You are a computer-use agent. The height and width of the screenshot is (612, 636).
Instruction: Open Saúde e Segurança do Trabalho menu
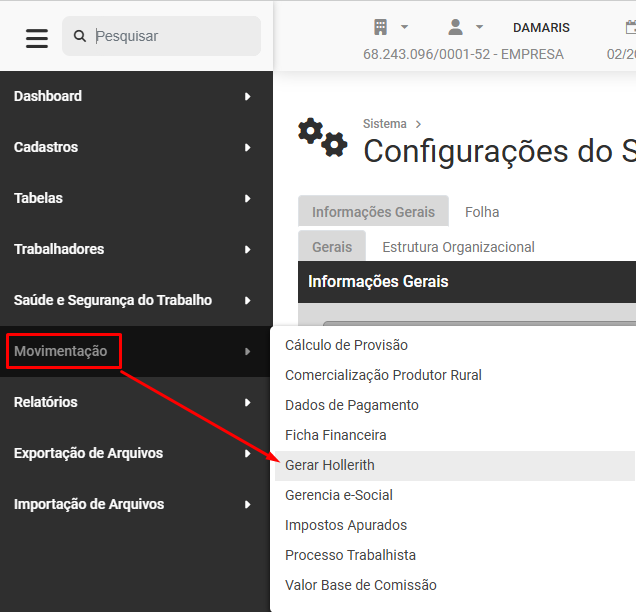click(113, 301)
